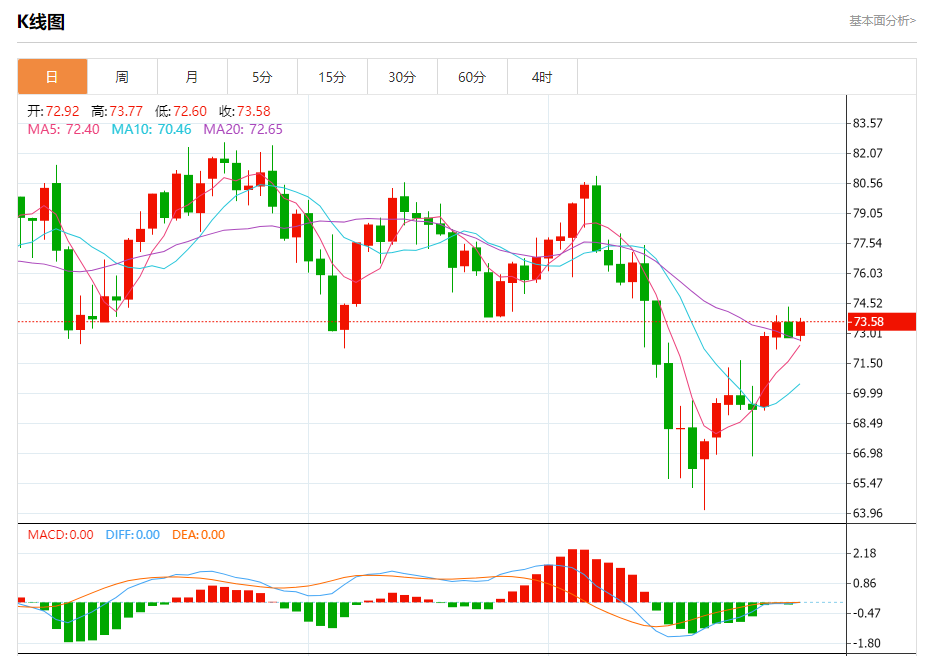Image resolution: width=927 pixels, height=656 pixels.
Task: Open the 60分 interval tab
Action: tap(472, 77)
